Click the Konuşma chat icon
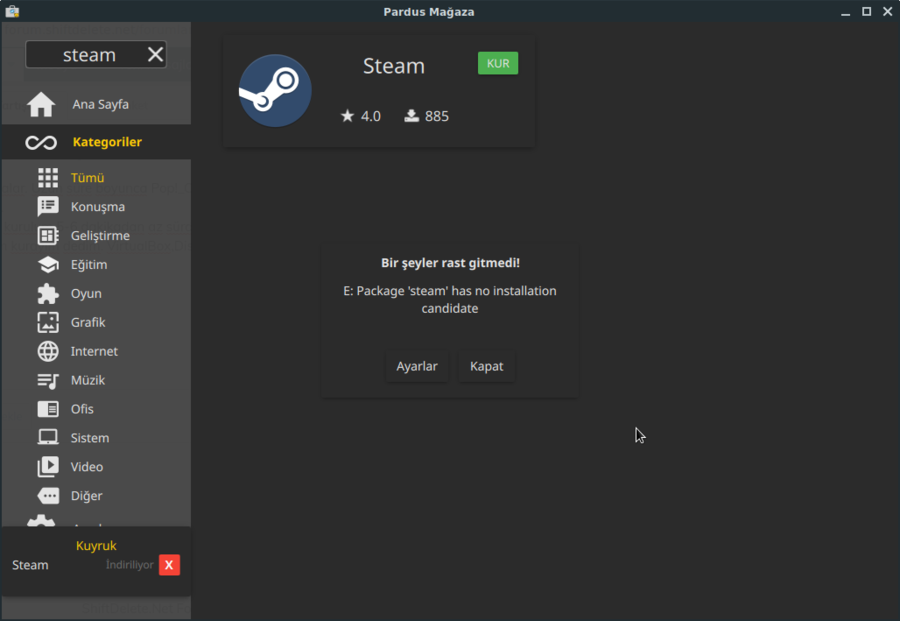 (x=48, y=207)
